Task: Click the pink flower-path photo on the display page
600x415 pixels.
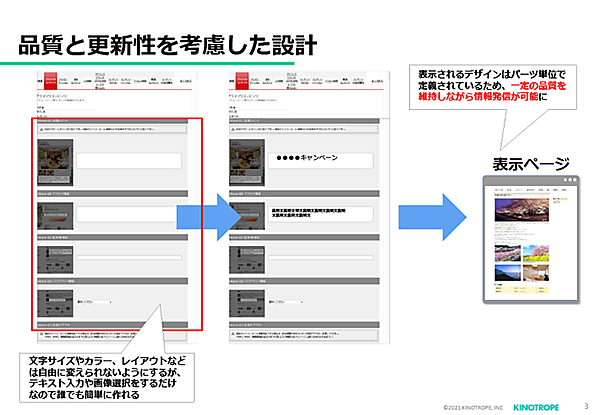Action: [x=507, y=253]
